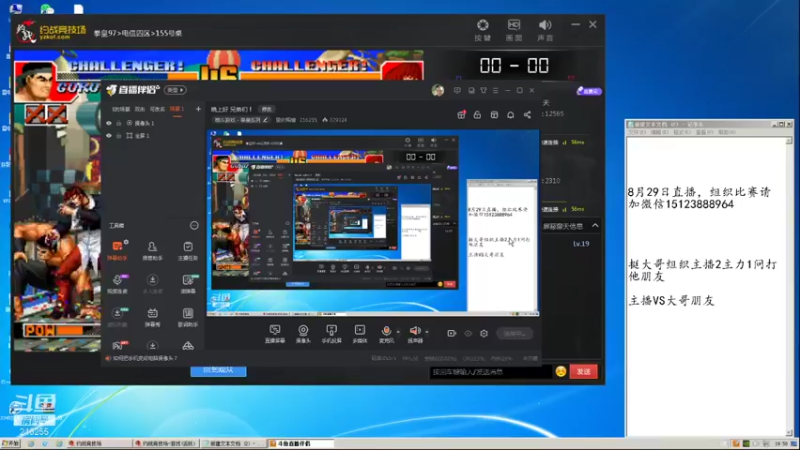Select the active 场景 1 tab
The width and height of the screenshot is (800, 450).
pyautogui.click(x=177, y=109)
